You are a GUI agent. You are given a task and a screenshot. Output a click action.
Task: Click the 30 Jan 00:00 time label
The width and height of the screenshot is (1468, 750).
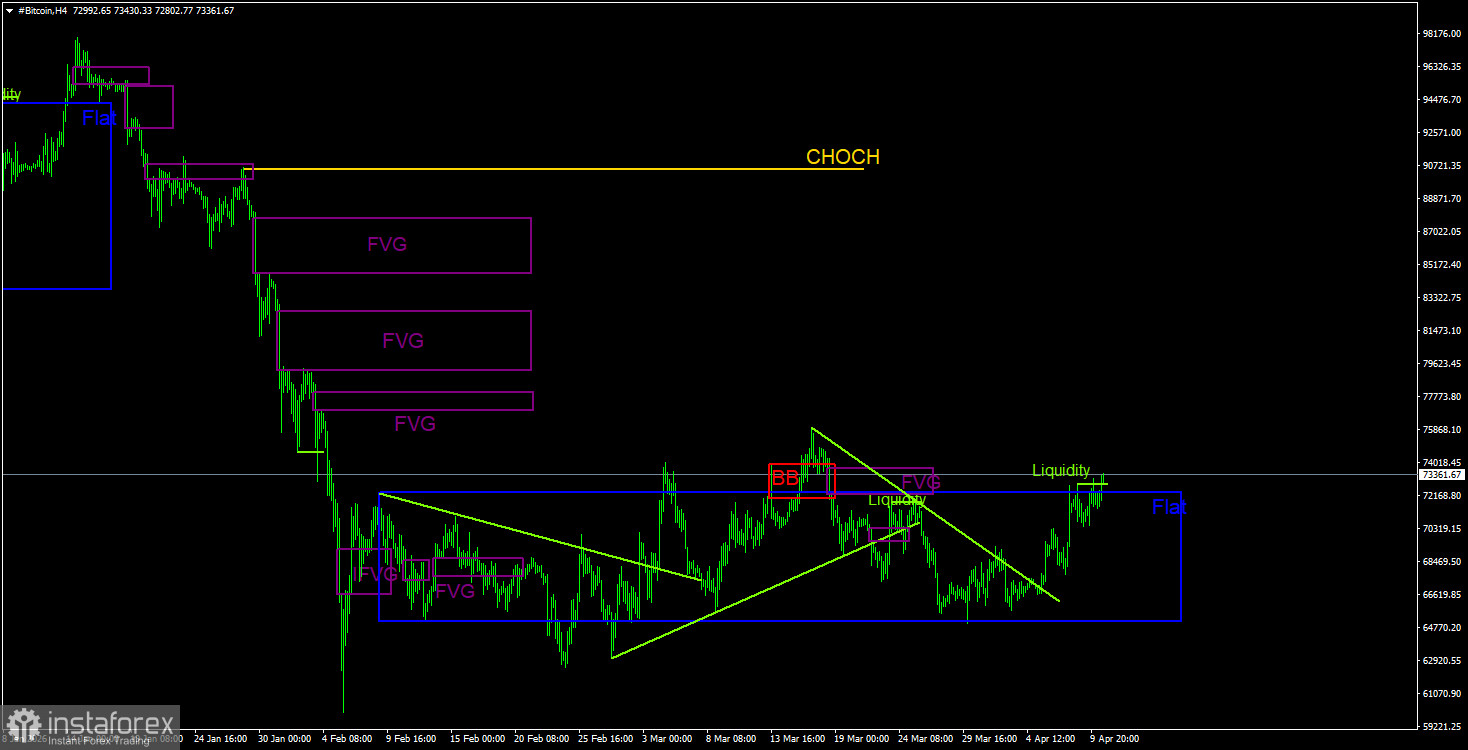tap(285, 740)
